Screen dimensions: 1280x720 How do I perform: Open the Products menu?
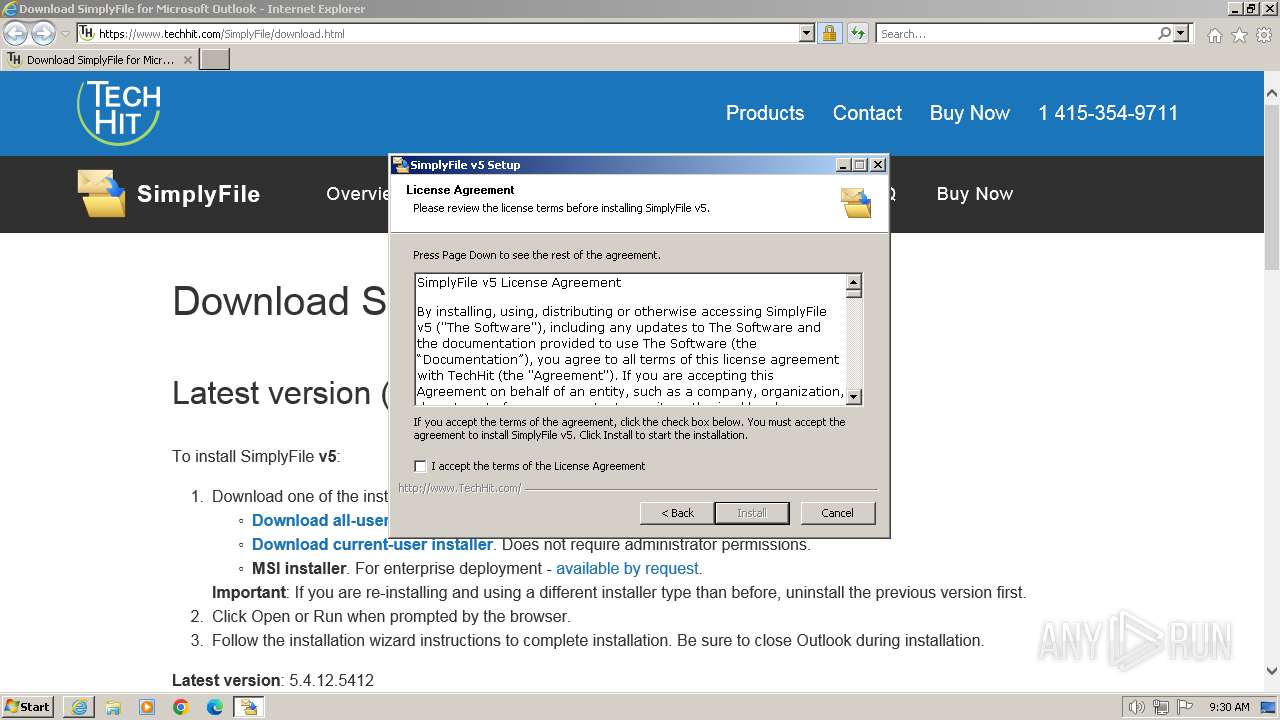(x=765, y=113)
